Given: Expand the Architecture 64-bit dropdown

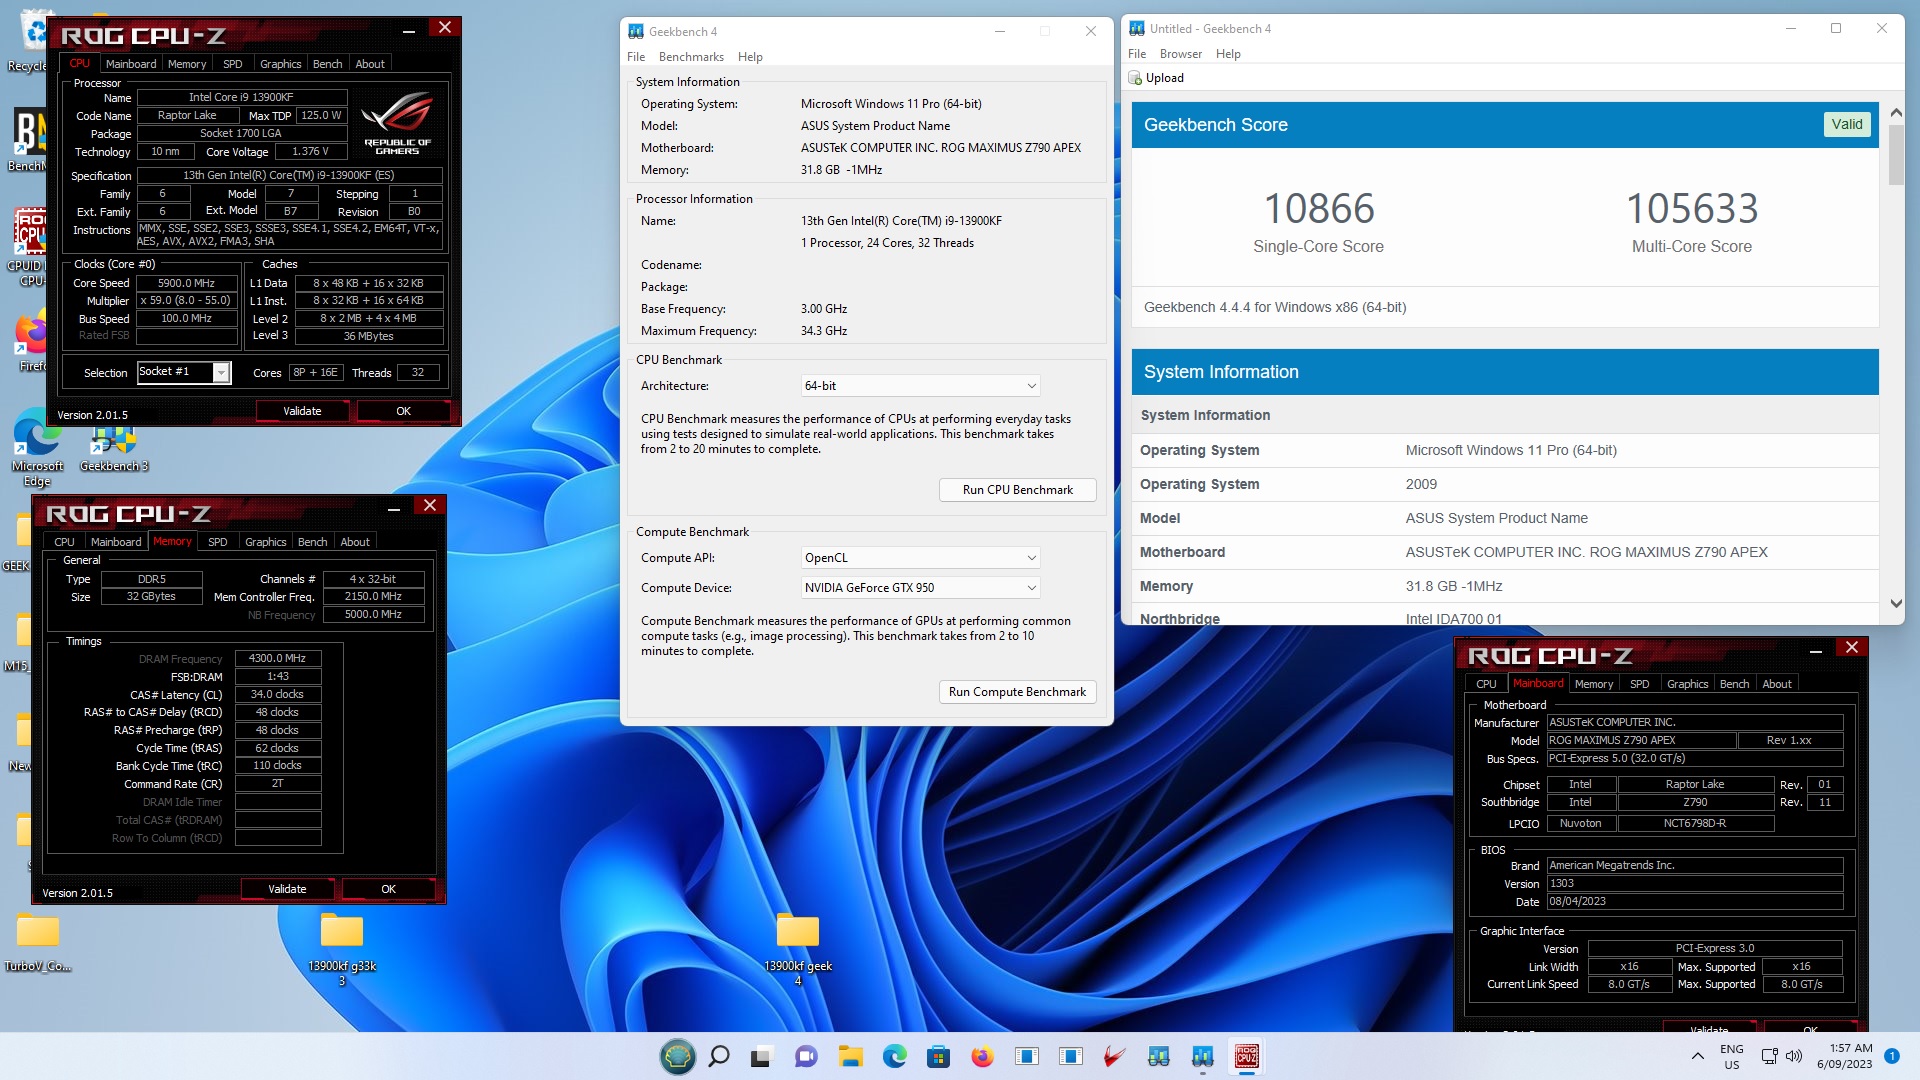Looking at the screenshot, I should (x=920, y=386).
